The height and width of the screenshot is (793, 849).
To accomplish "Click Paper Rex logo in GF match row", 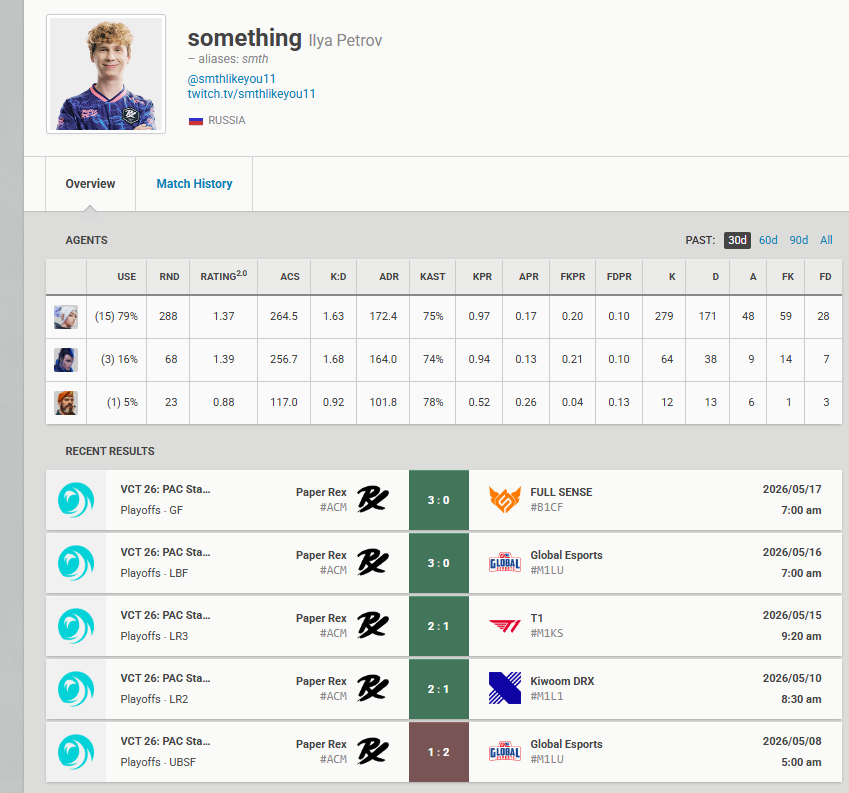I will (x=373, y=499).
